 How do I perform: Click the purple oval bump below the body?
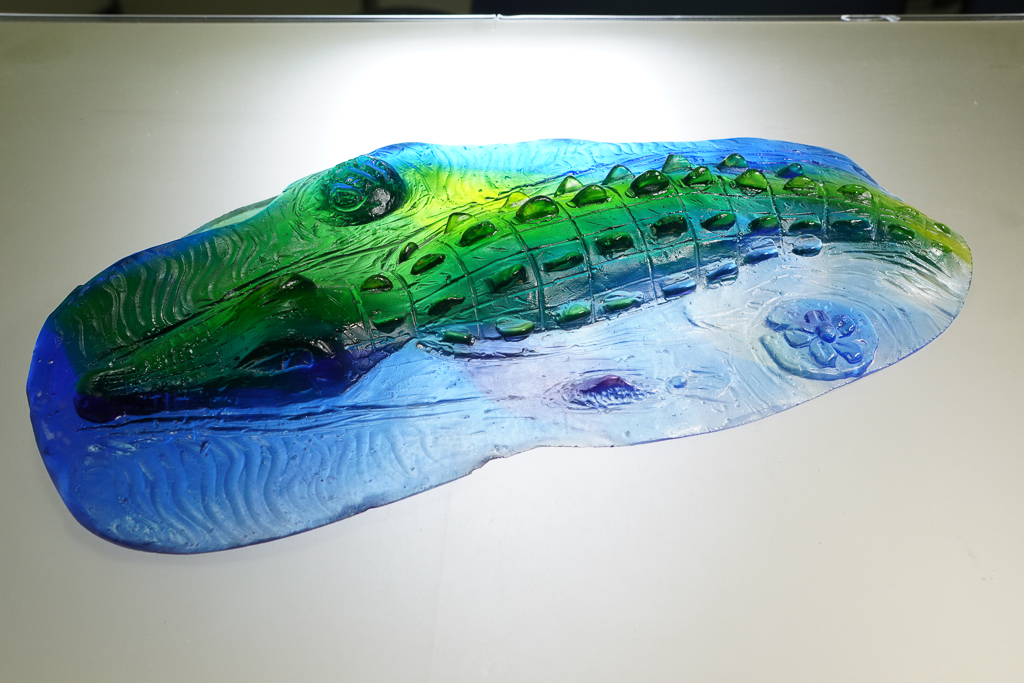coord(605,390)
